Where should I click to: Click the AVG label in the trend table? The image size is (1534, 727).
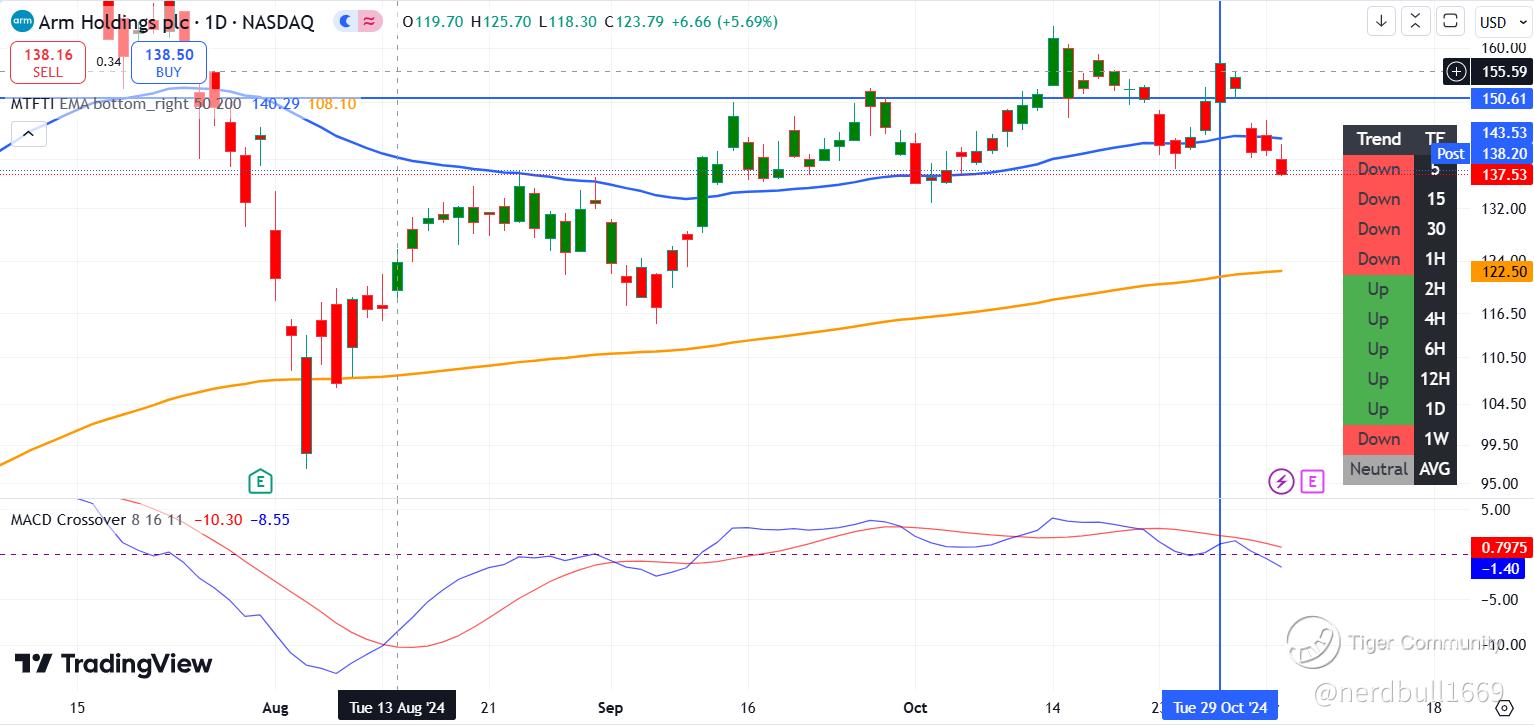[1435, 469]
